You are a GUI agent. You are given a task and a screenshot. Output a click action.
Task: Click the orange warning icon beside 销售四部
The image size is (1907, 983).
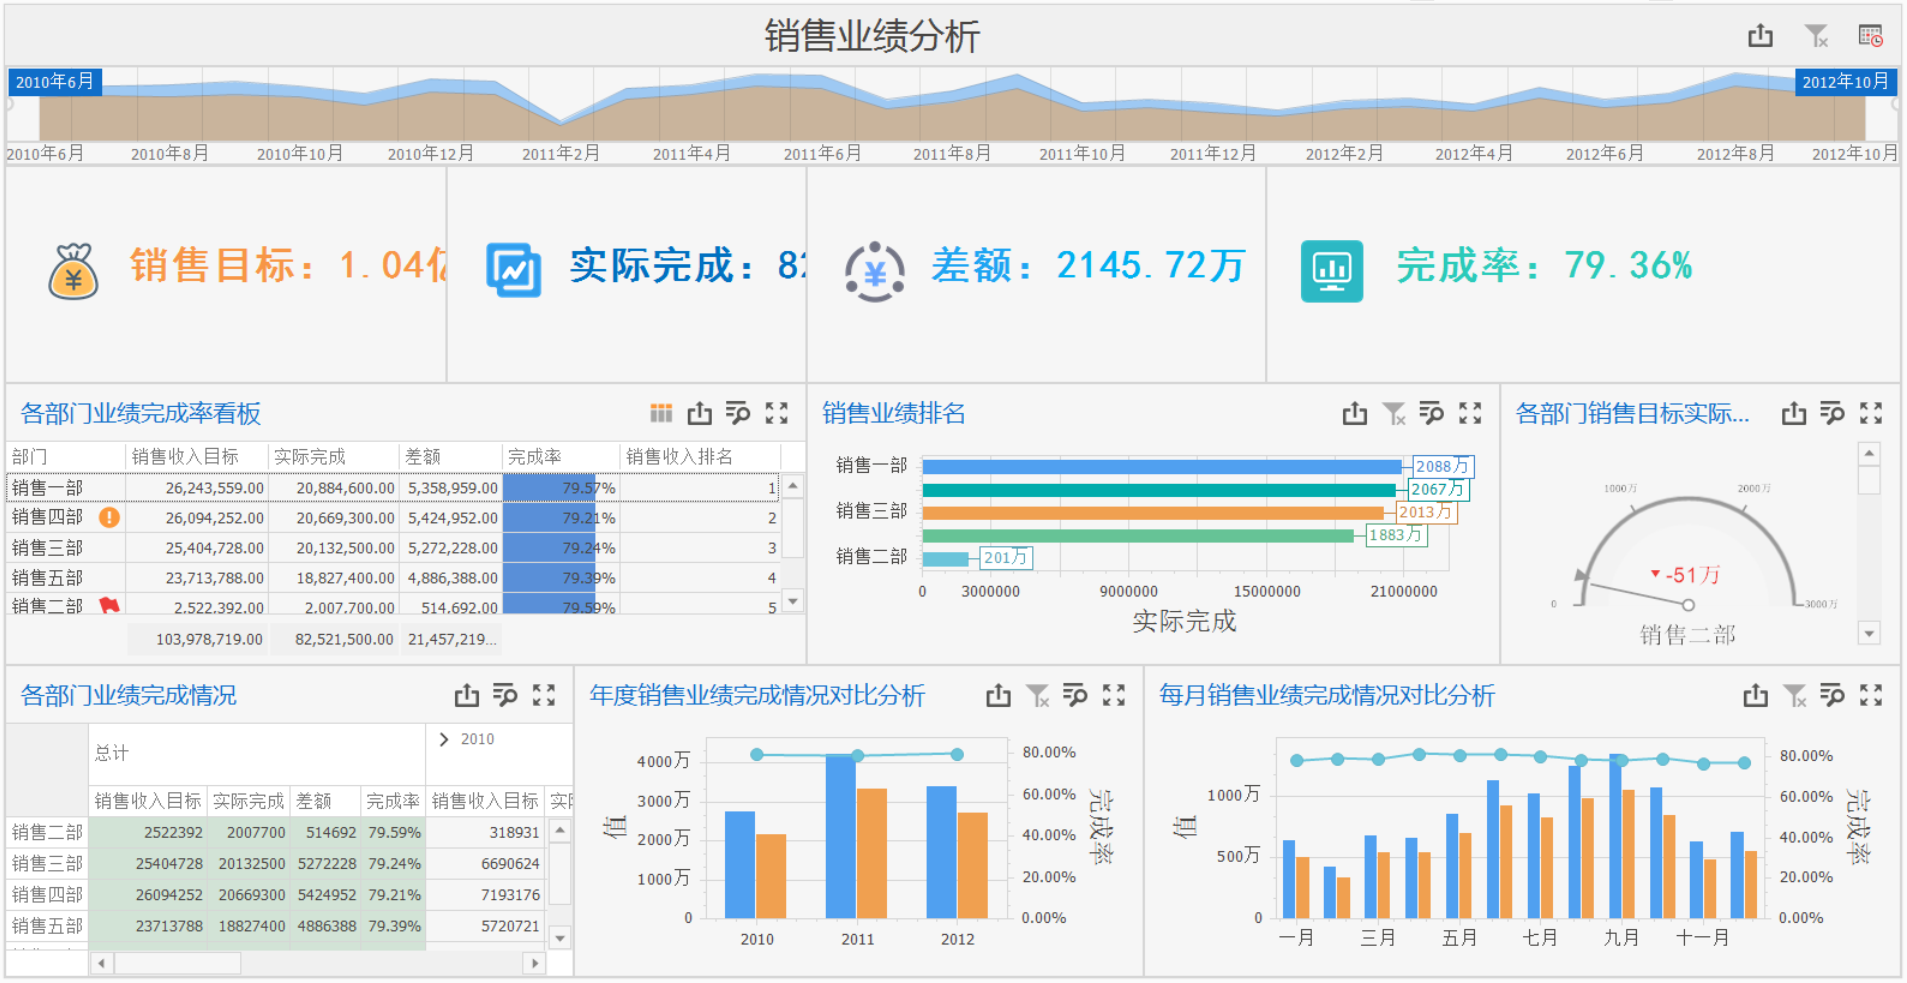point(109,517)
